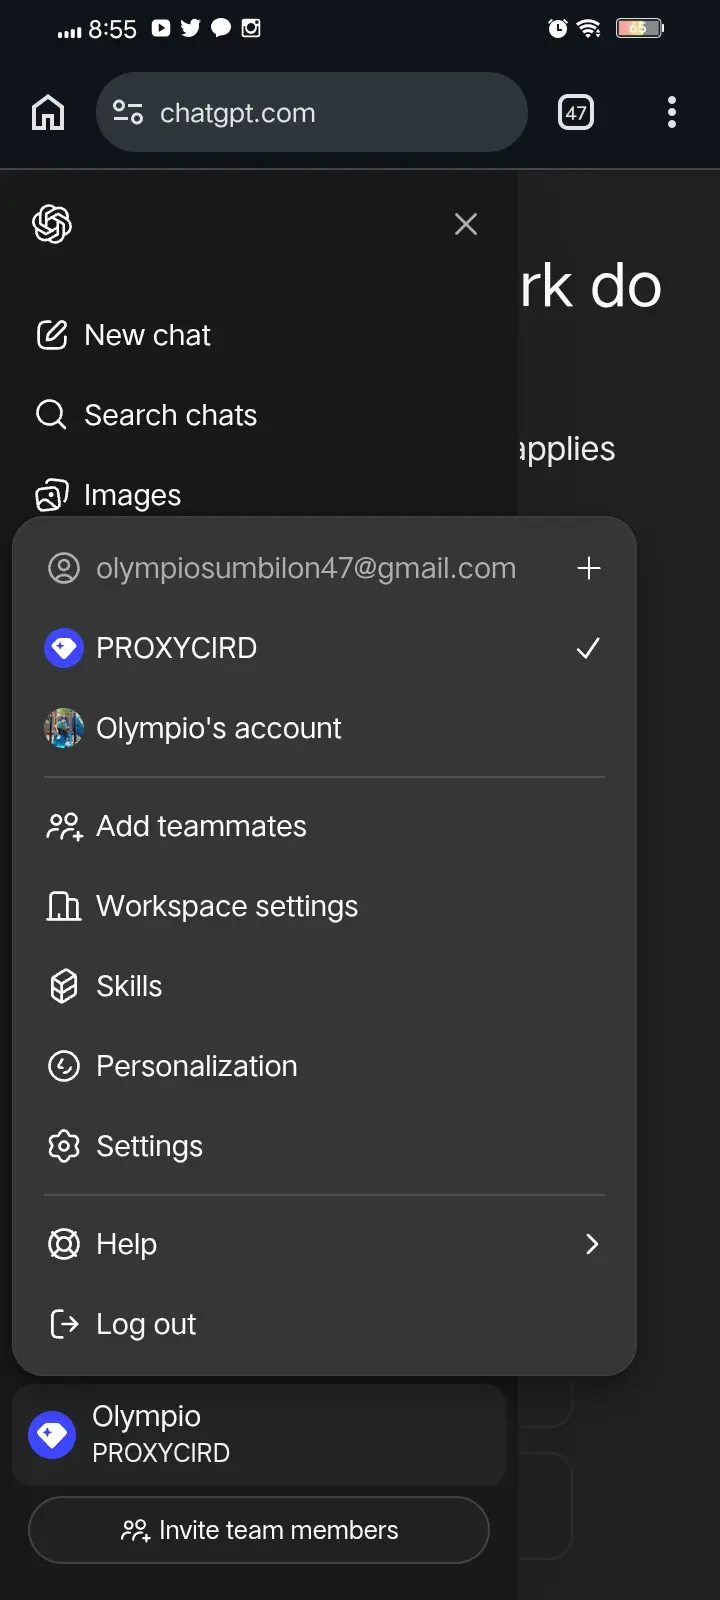Tap the ChatGPT logo icon
This screenshot has width=720, height=1600.
point(52,224)
